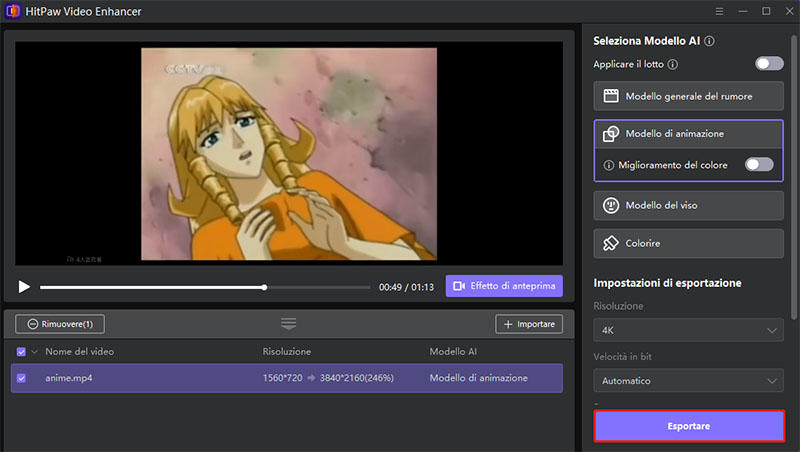Image resolution: width=800 pixels, height=452 pixels.
Task: Click the 00:49 / 01:13 time display
Action: tap(406, 287)
